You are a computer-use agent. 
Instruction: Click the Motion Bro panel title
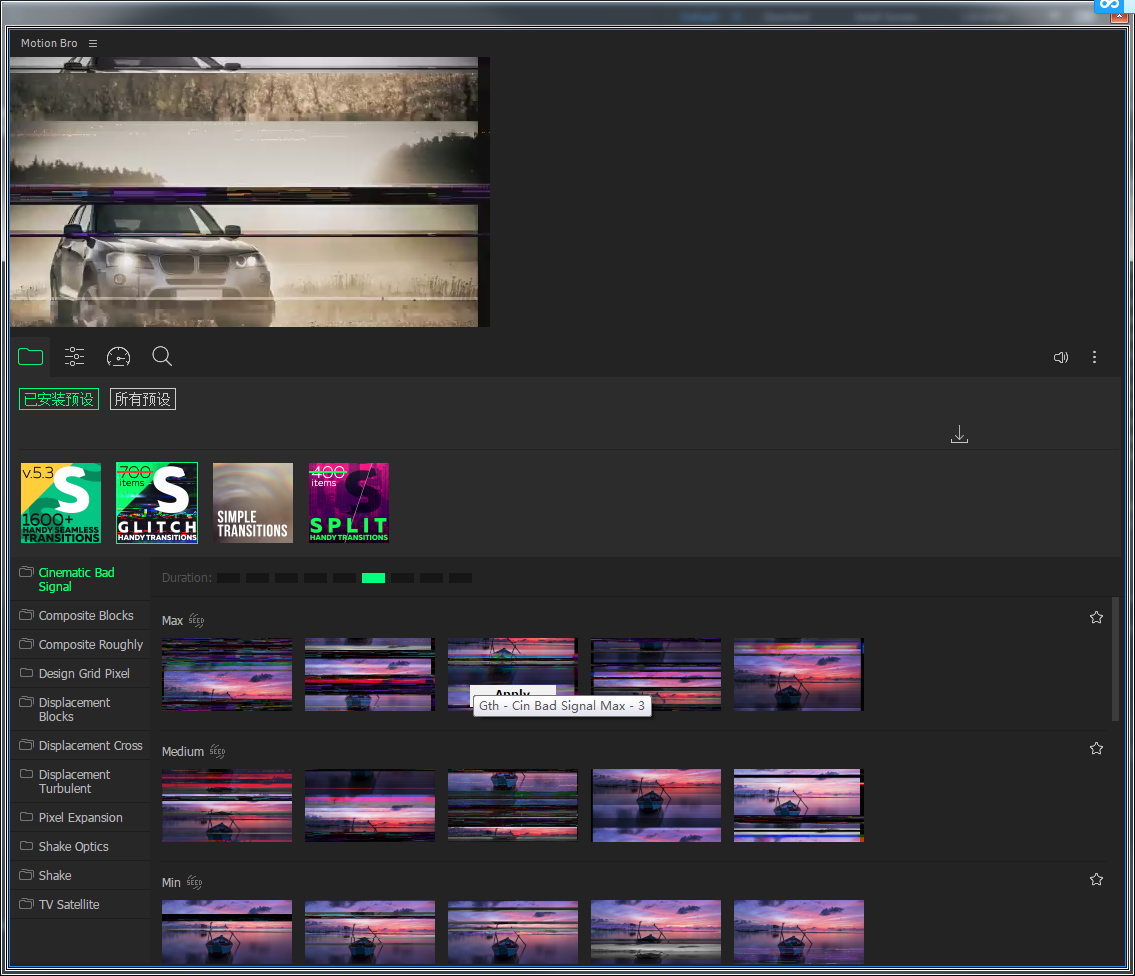[49, 43]
